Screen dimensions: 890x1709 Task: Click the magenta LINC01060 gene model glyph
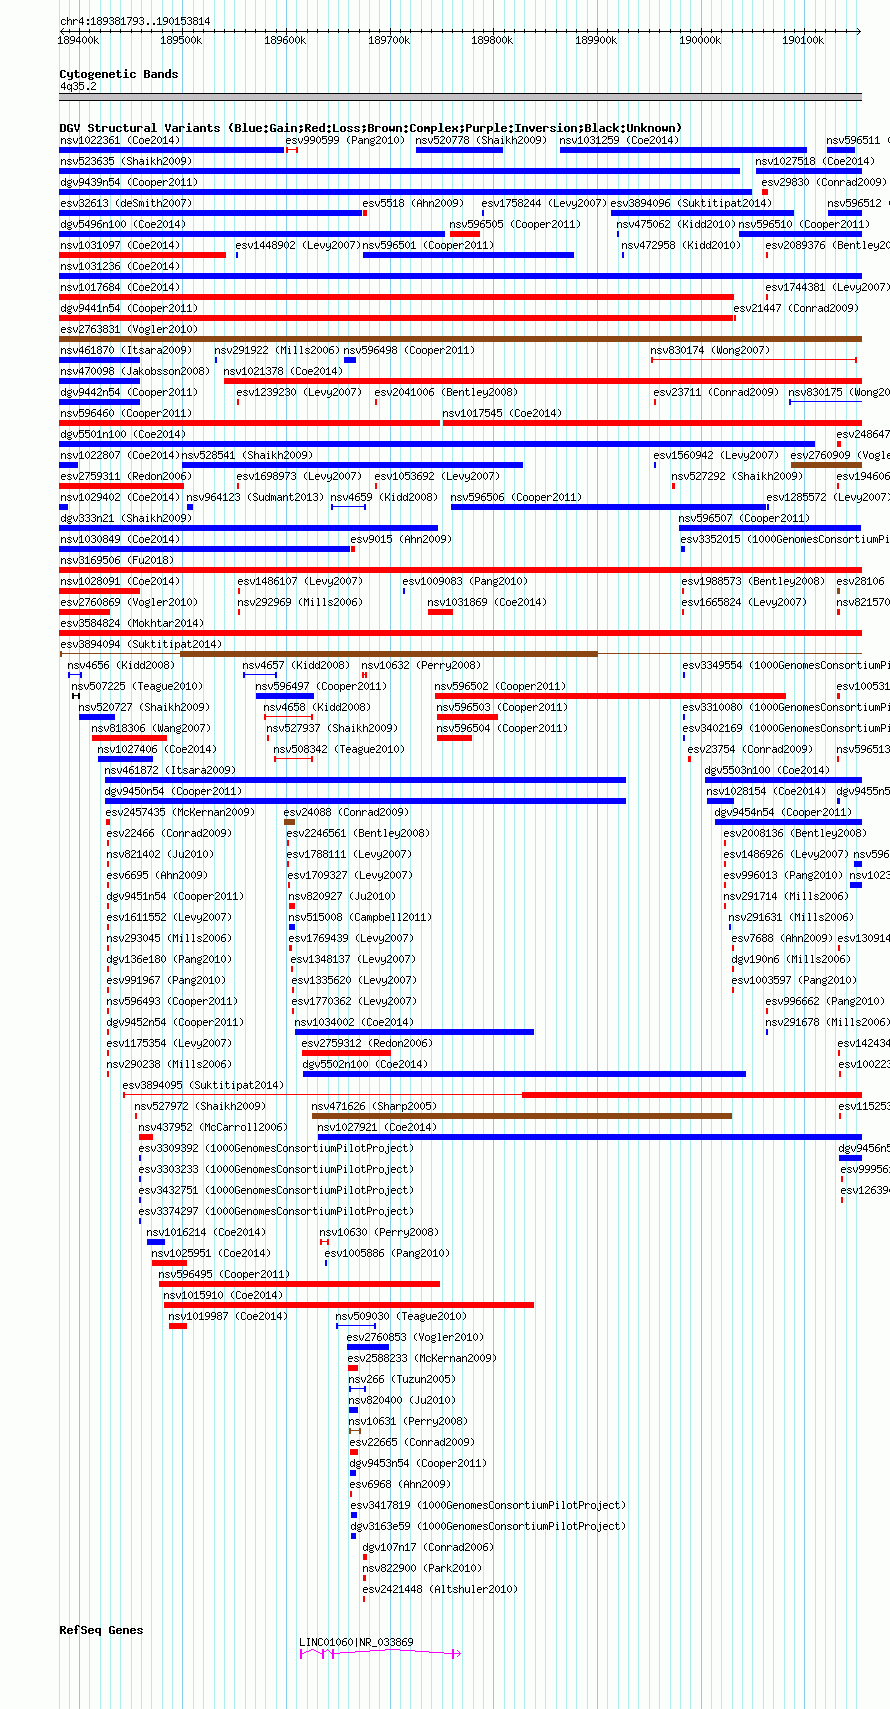click(x=380, y=1654)
